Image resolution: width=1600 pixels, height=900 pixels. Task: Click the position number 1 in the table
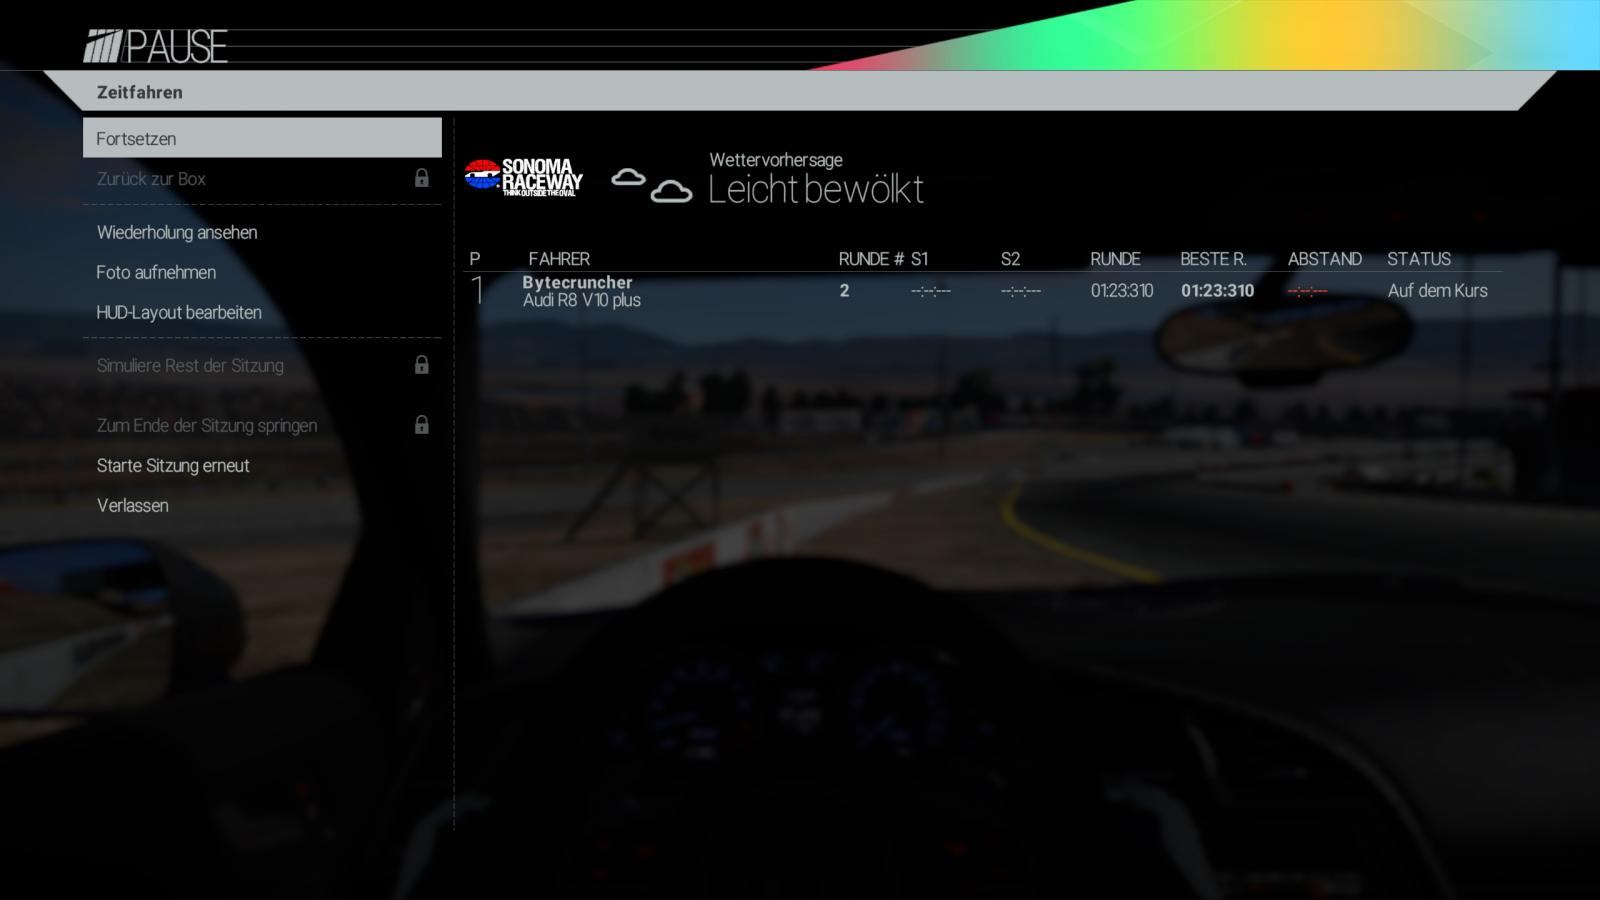click(478, 291)
